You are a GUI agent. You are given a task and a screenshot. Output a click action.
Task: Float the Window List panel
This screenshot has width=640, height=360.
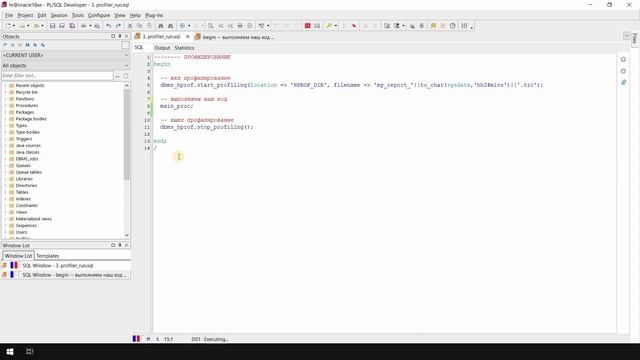coord(113,245)
